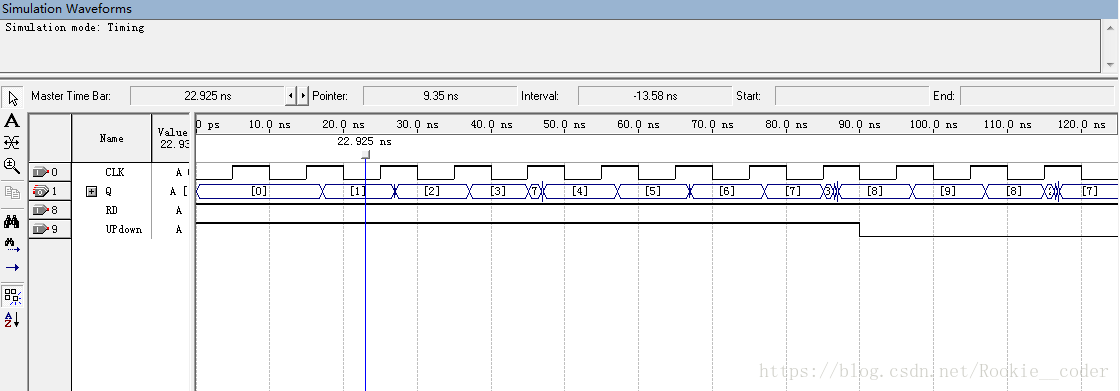The height and width of the screenshot is (391, 1120).
Task: Click the 50.0 ns mark on time ruler
Action: point(564,124)
